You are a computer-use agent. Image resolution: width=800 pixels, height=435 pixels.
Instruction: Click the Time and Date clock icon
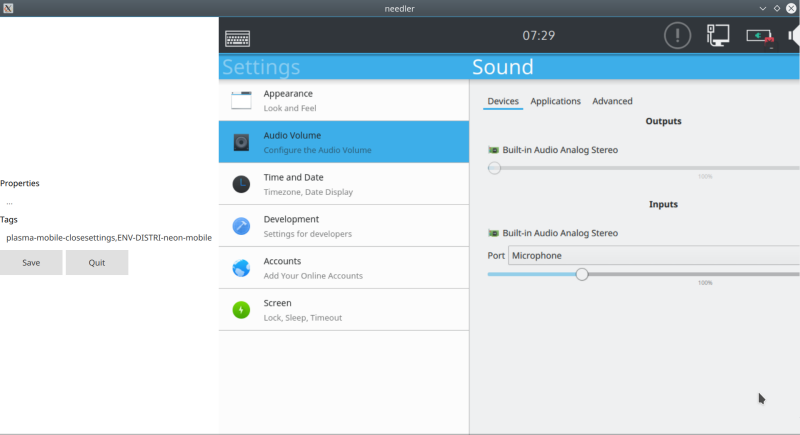tap(241, 184)
